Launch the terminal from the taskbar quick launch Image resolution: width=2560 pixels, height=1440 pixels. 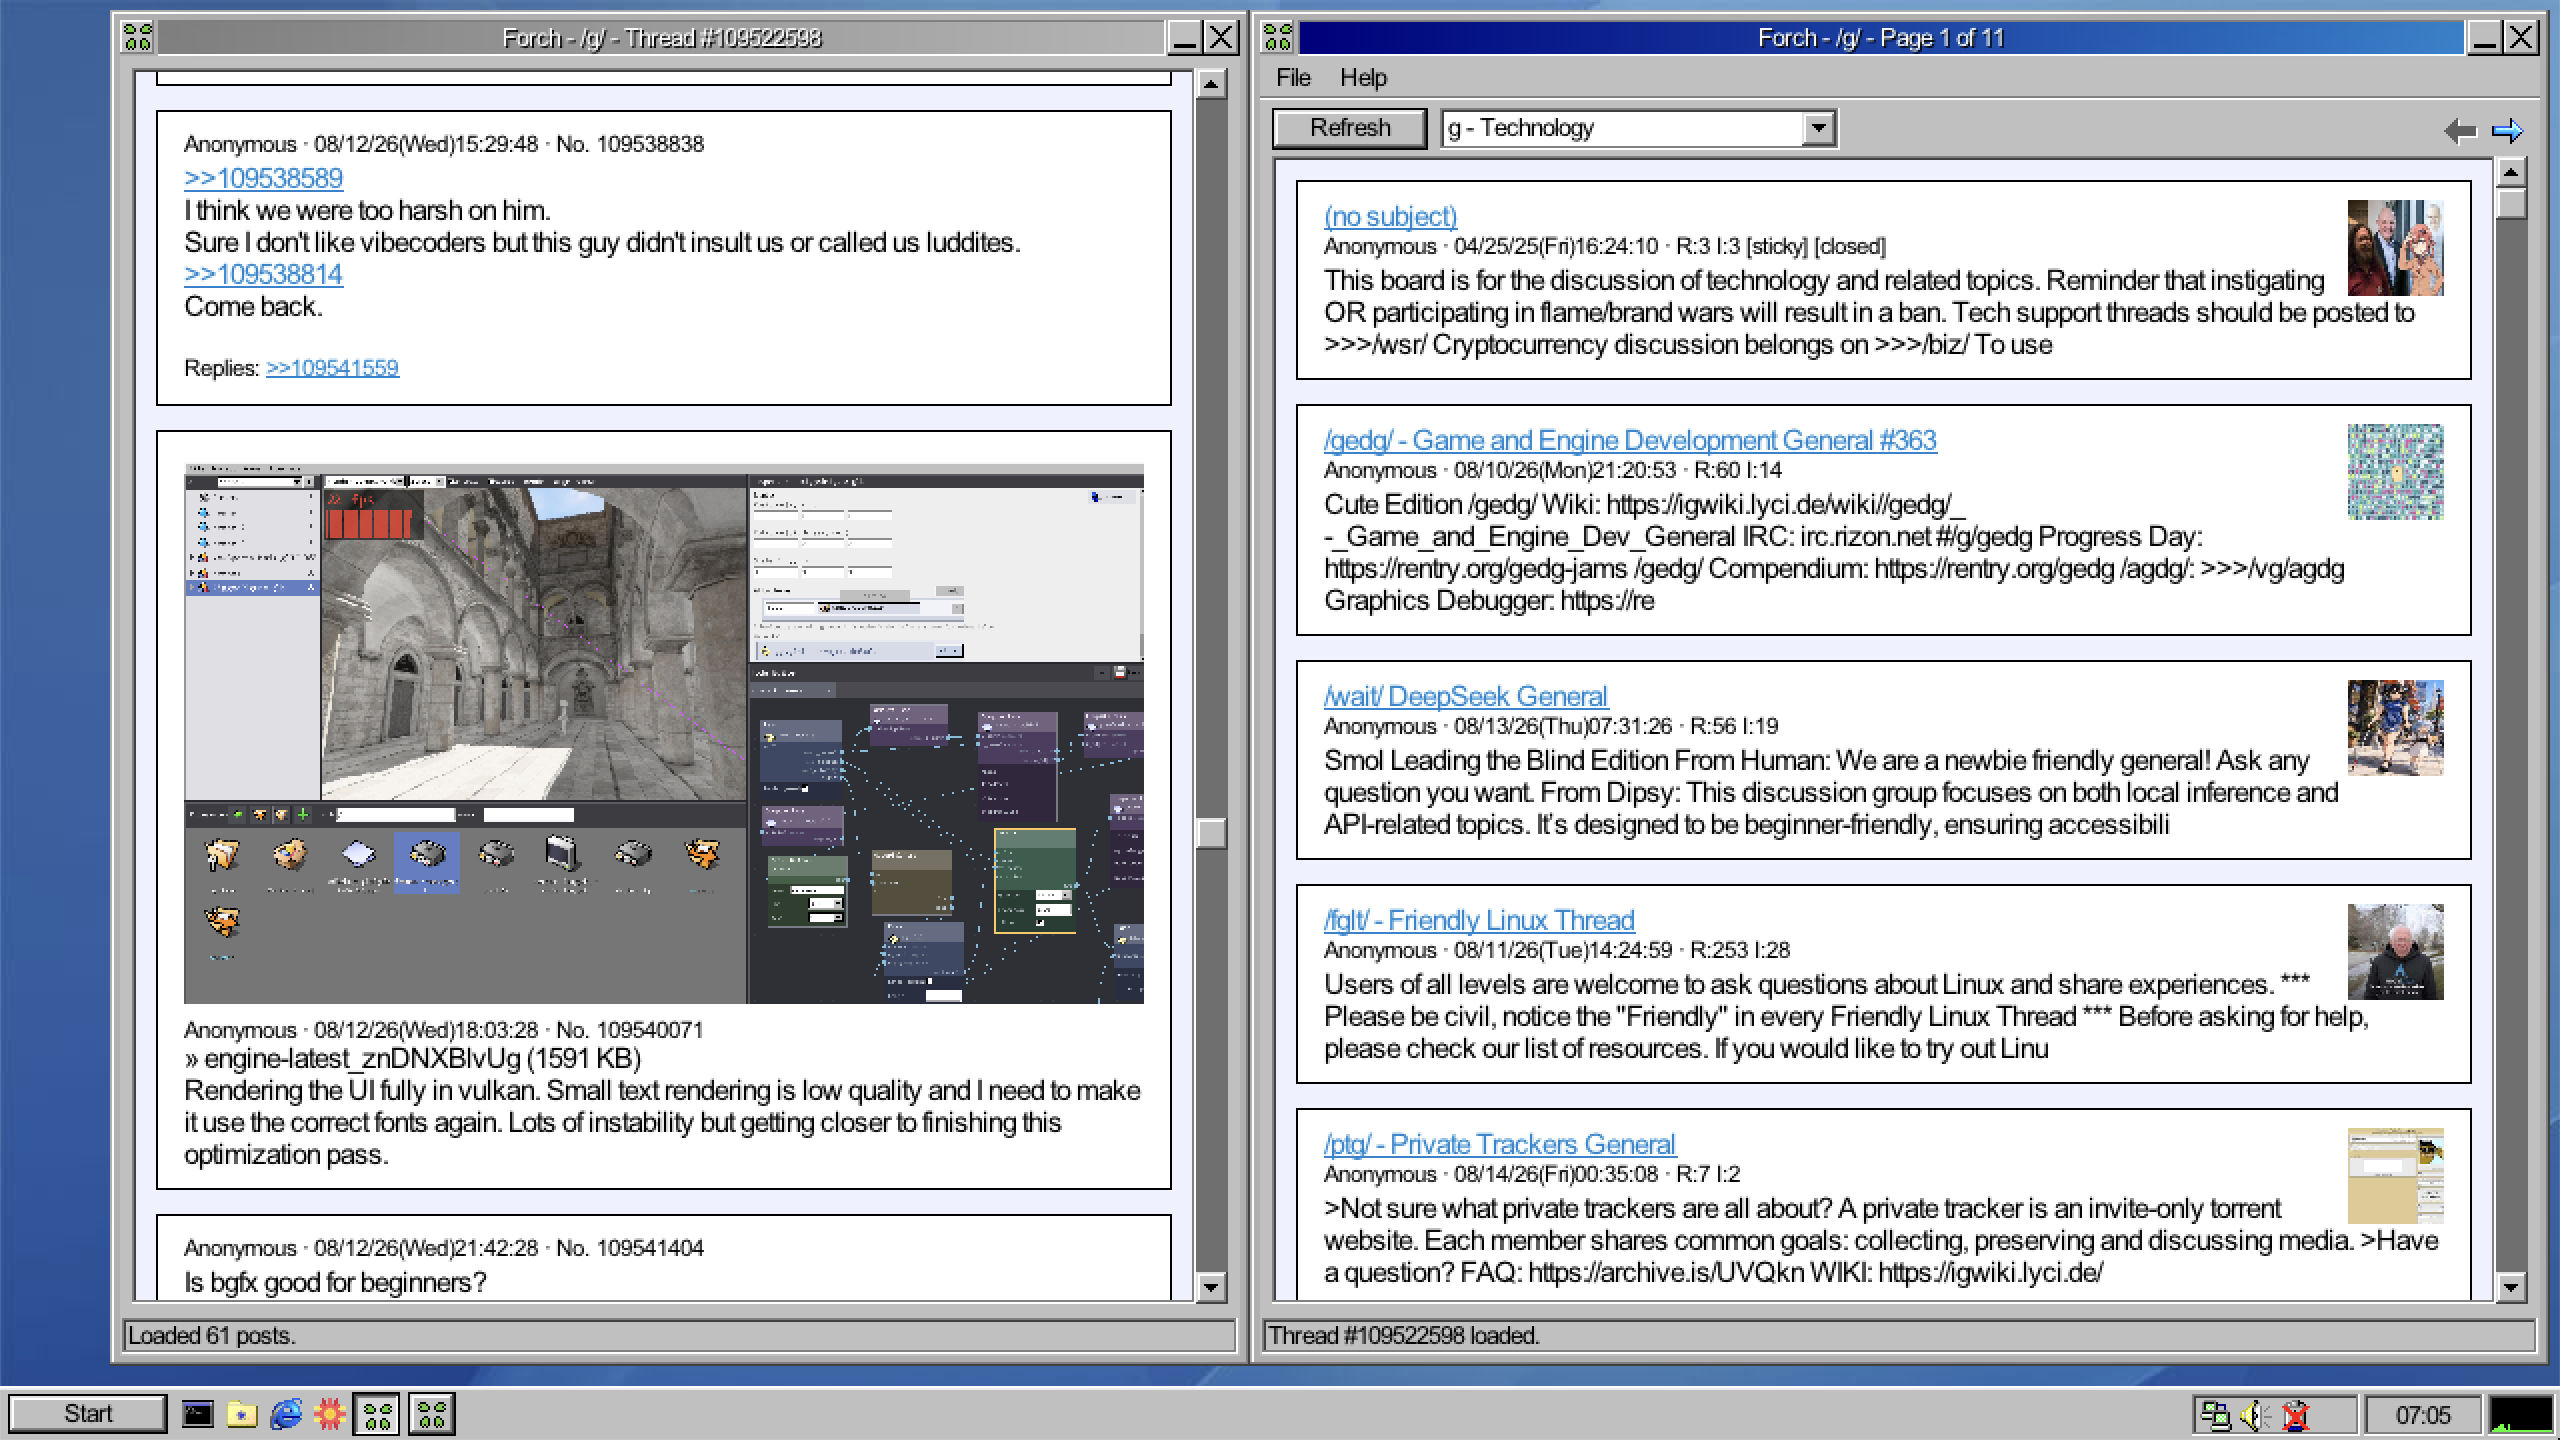[197, 1414]
